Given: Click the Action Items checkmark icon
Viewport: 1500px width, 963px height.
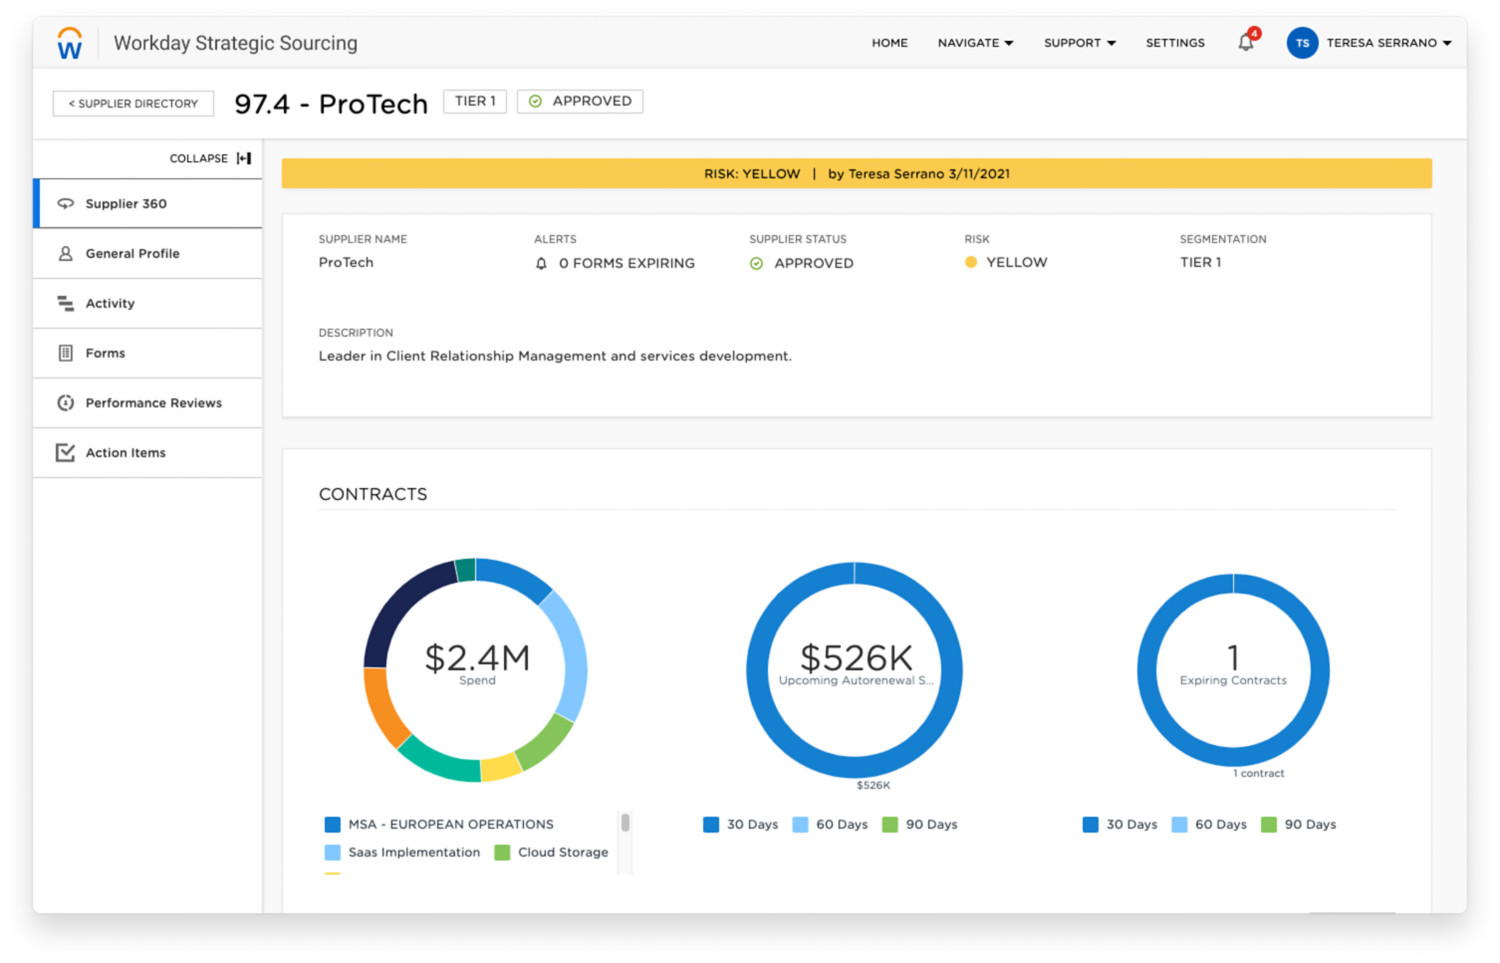Looking at the screenshot, I should tap(66, 453).
